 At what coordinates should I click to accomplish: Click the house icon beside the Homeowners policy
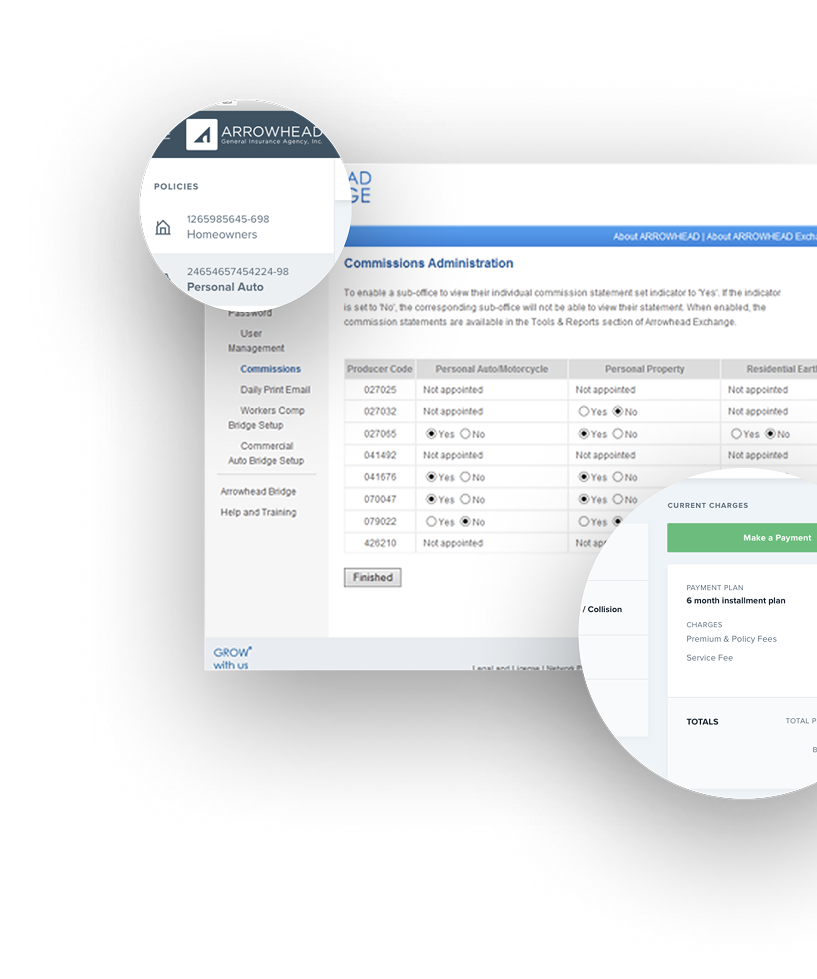[x=163, y=227]
